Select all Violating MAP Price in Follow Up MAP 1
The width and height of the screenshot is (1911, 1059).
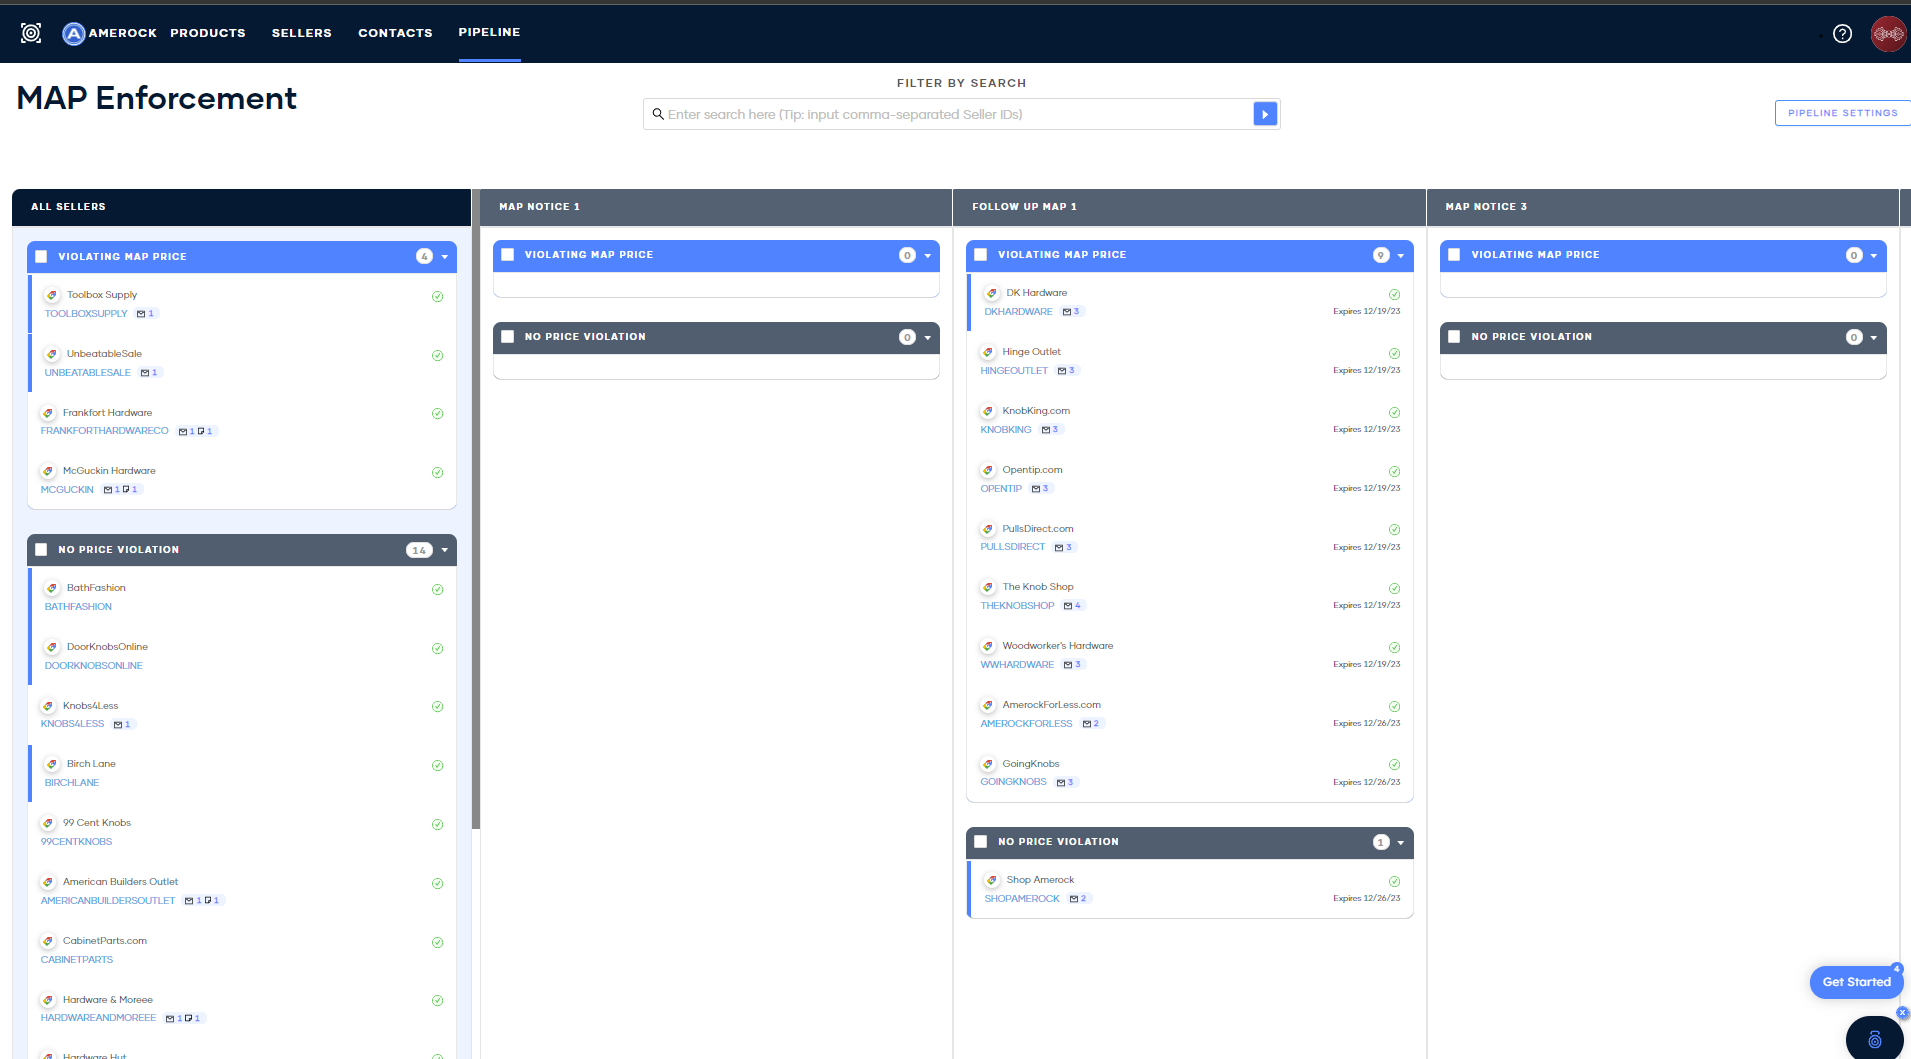(x=981, y=255)
